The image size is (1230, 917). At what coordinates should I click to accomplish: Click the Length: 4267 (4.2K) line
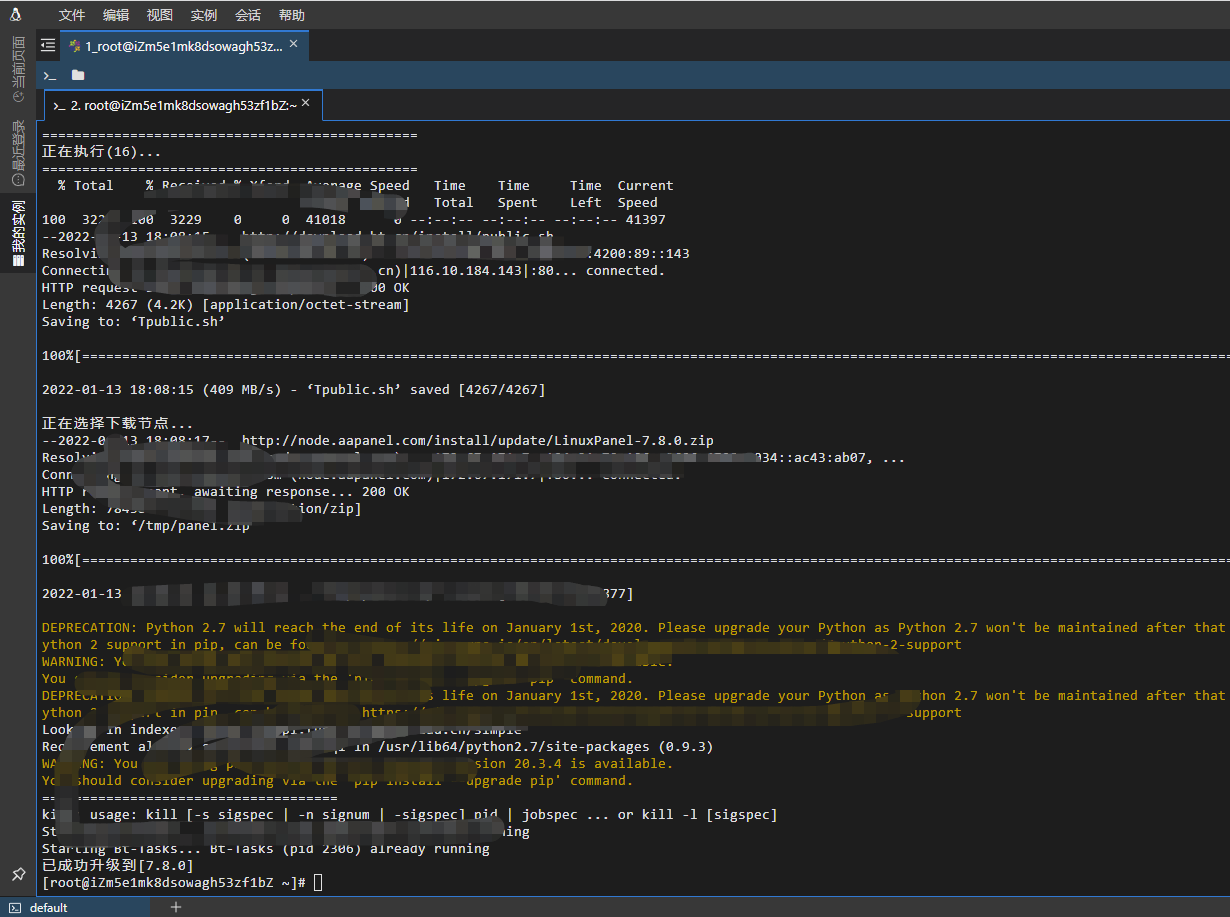226,304
